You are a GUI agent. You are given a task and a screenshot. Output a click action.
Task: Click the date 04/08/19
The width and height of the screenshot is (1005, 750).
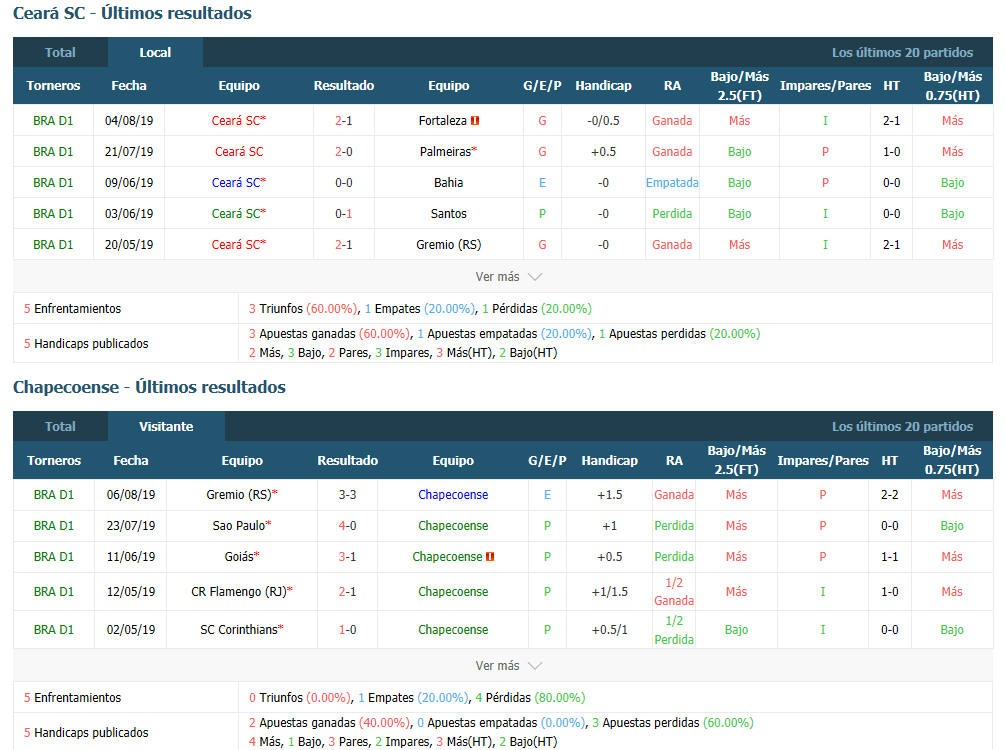129,121
